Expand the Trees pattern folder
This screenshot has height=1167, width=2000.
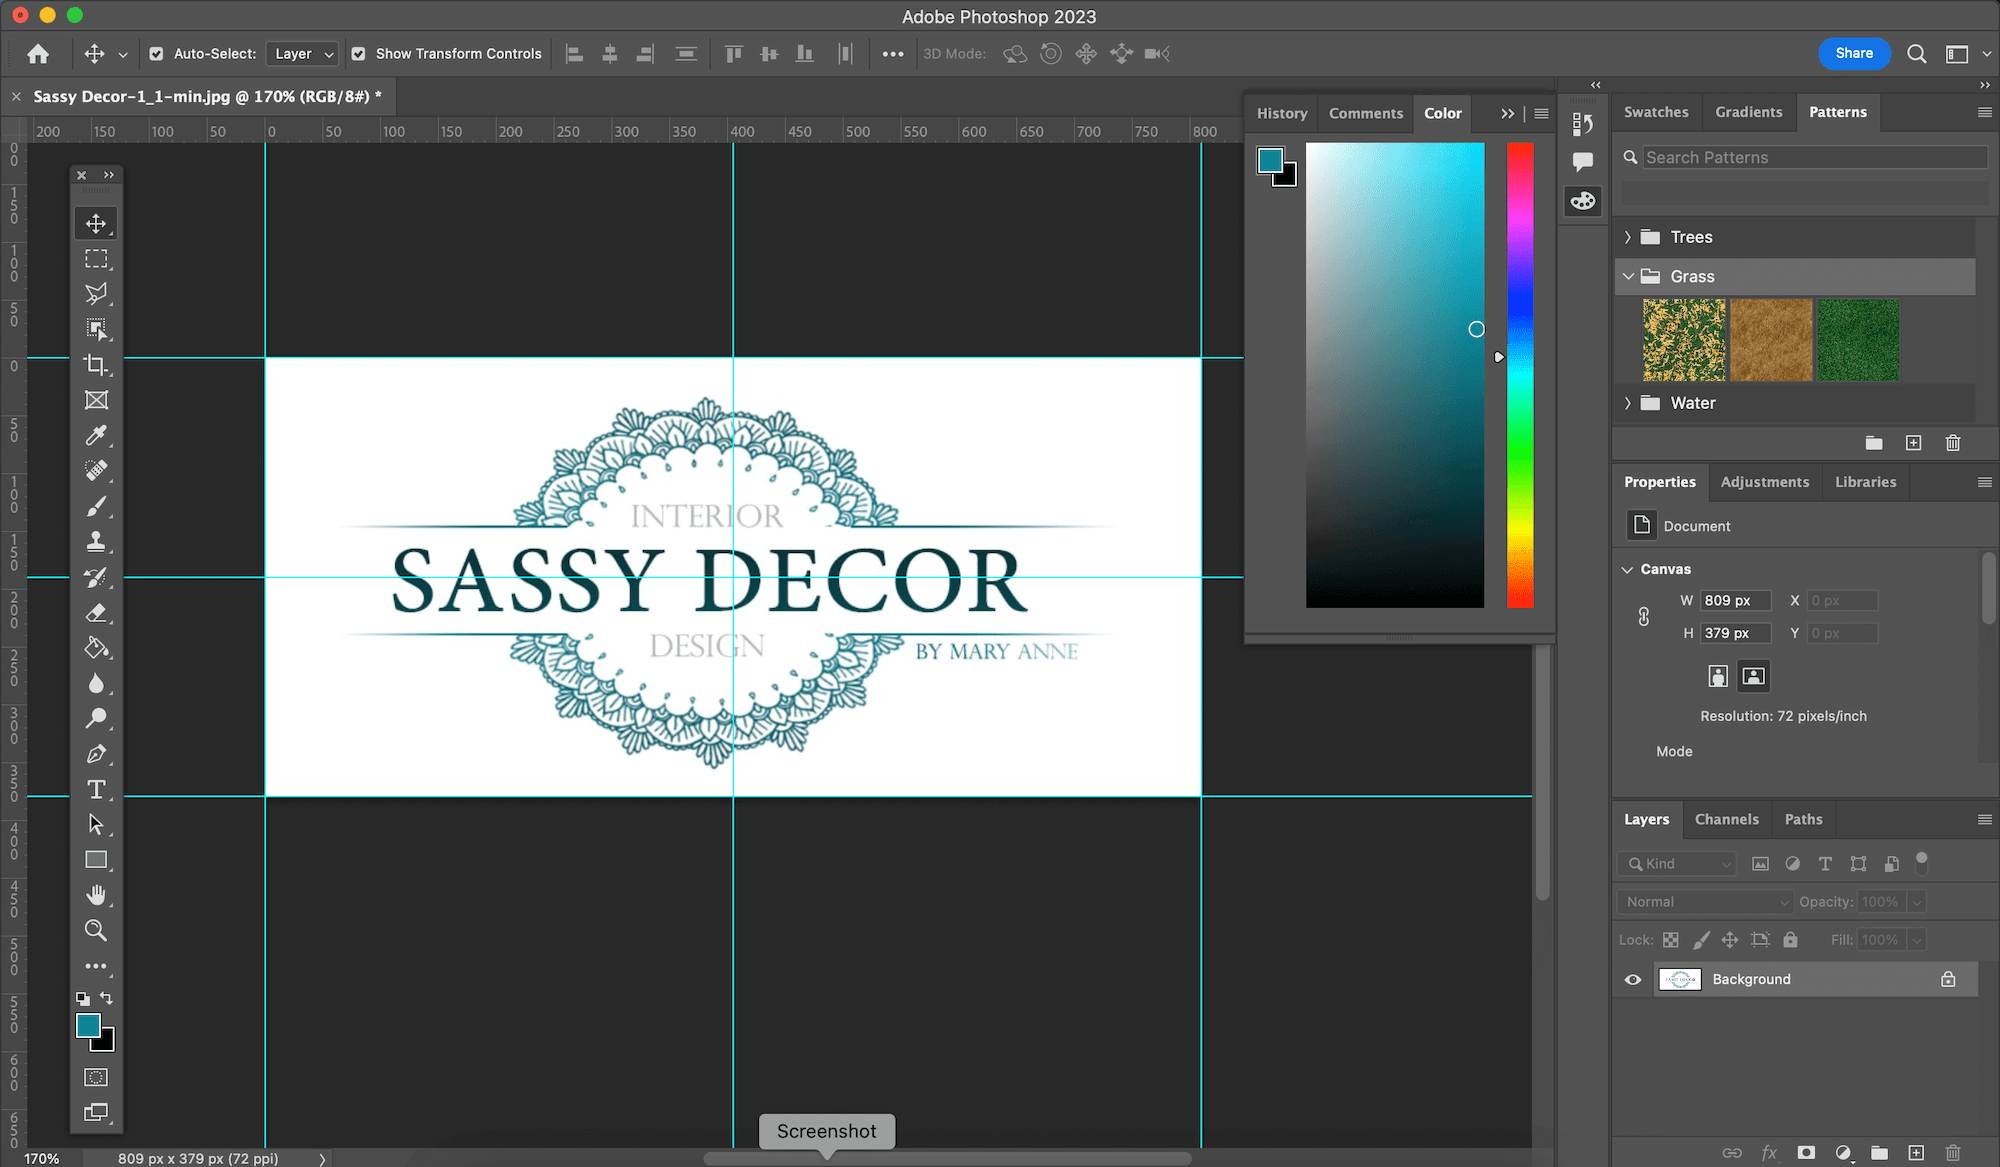(x=1628, y=237)
